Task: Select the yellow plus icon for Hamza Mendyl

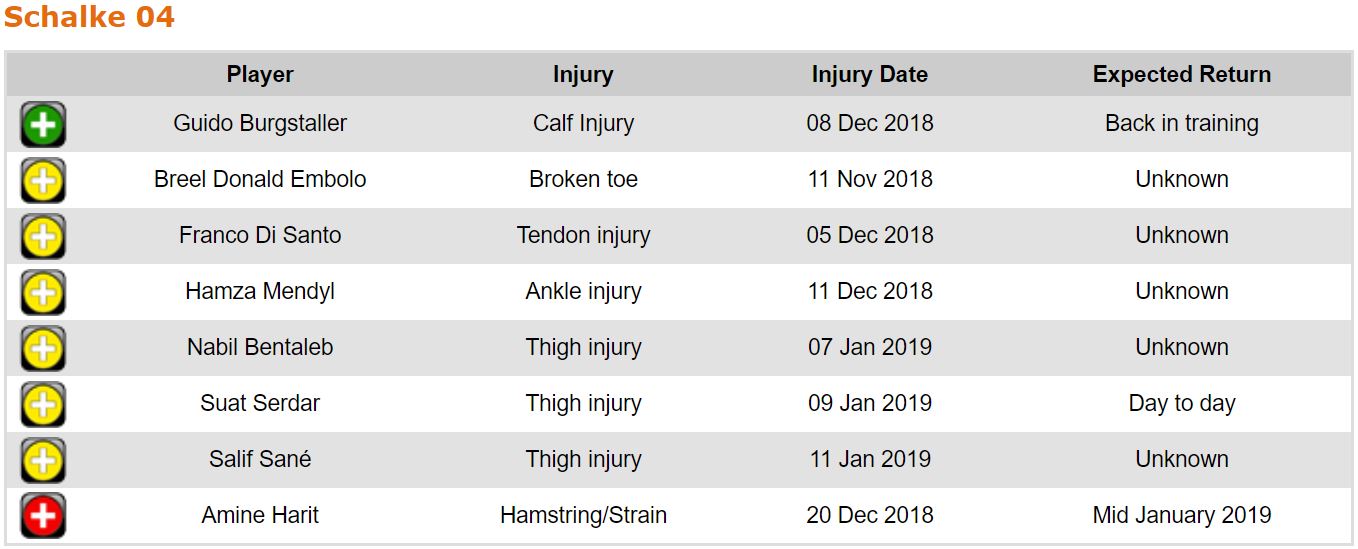Action: 43,293
